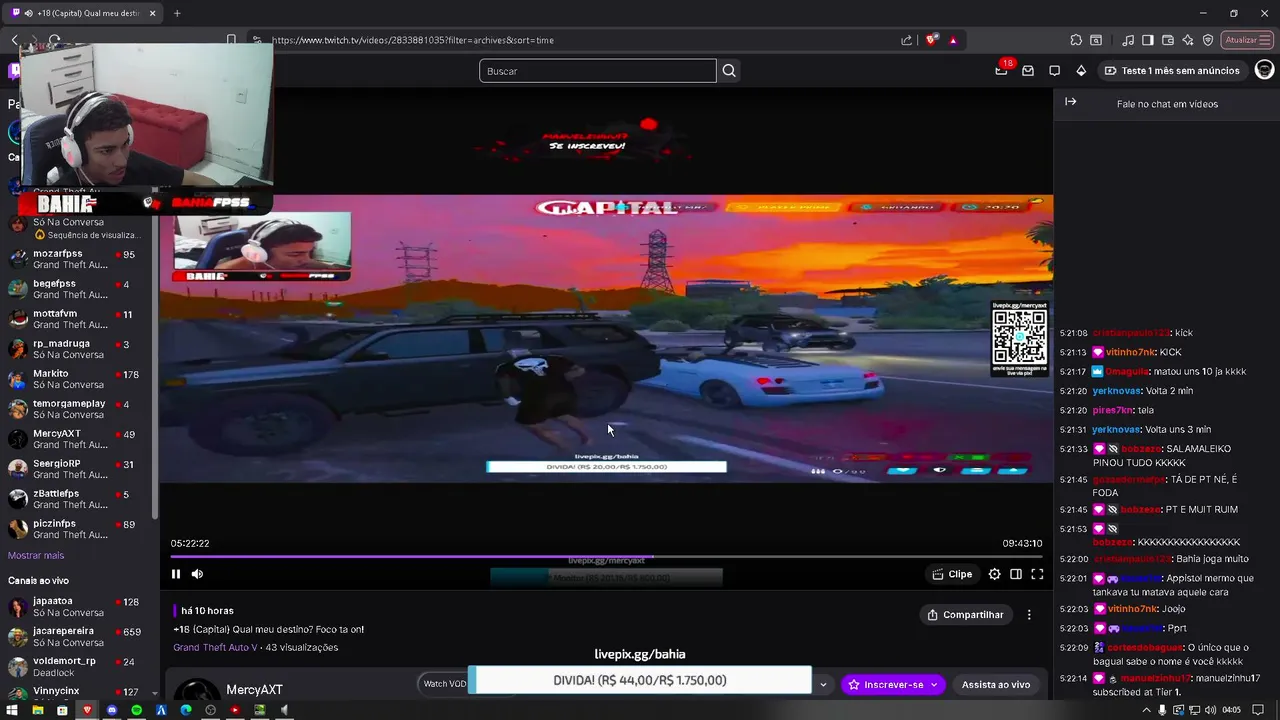Open zBattlefps channel in sidebar

(x=79, y=500)
